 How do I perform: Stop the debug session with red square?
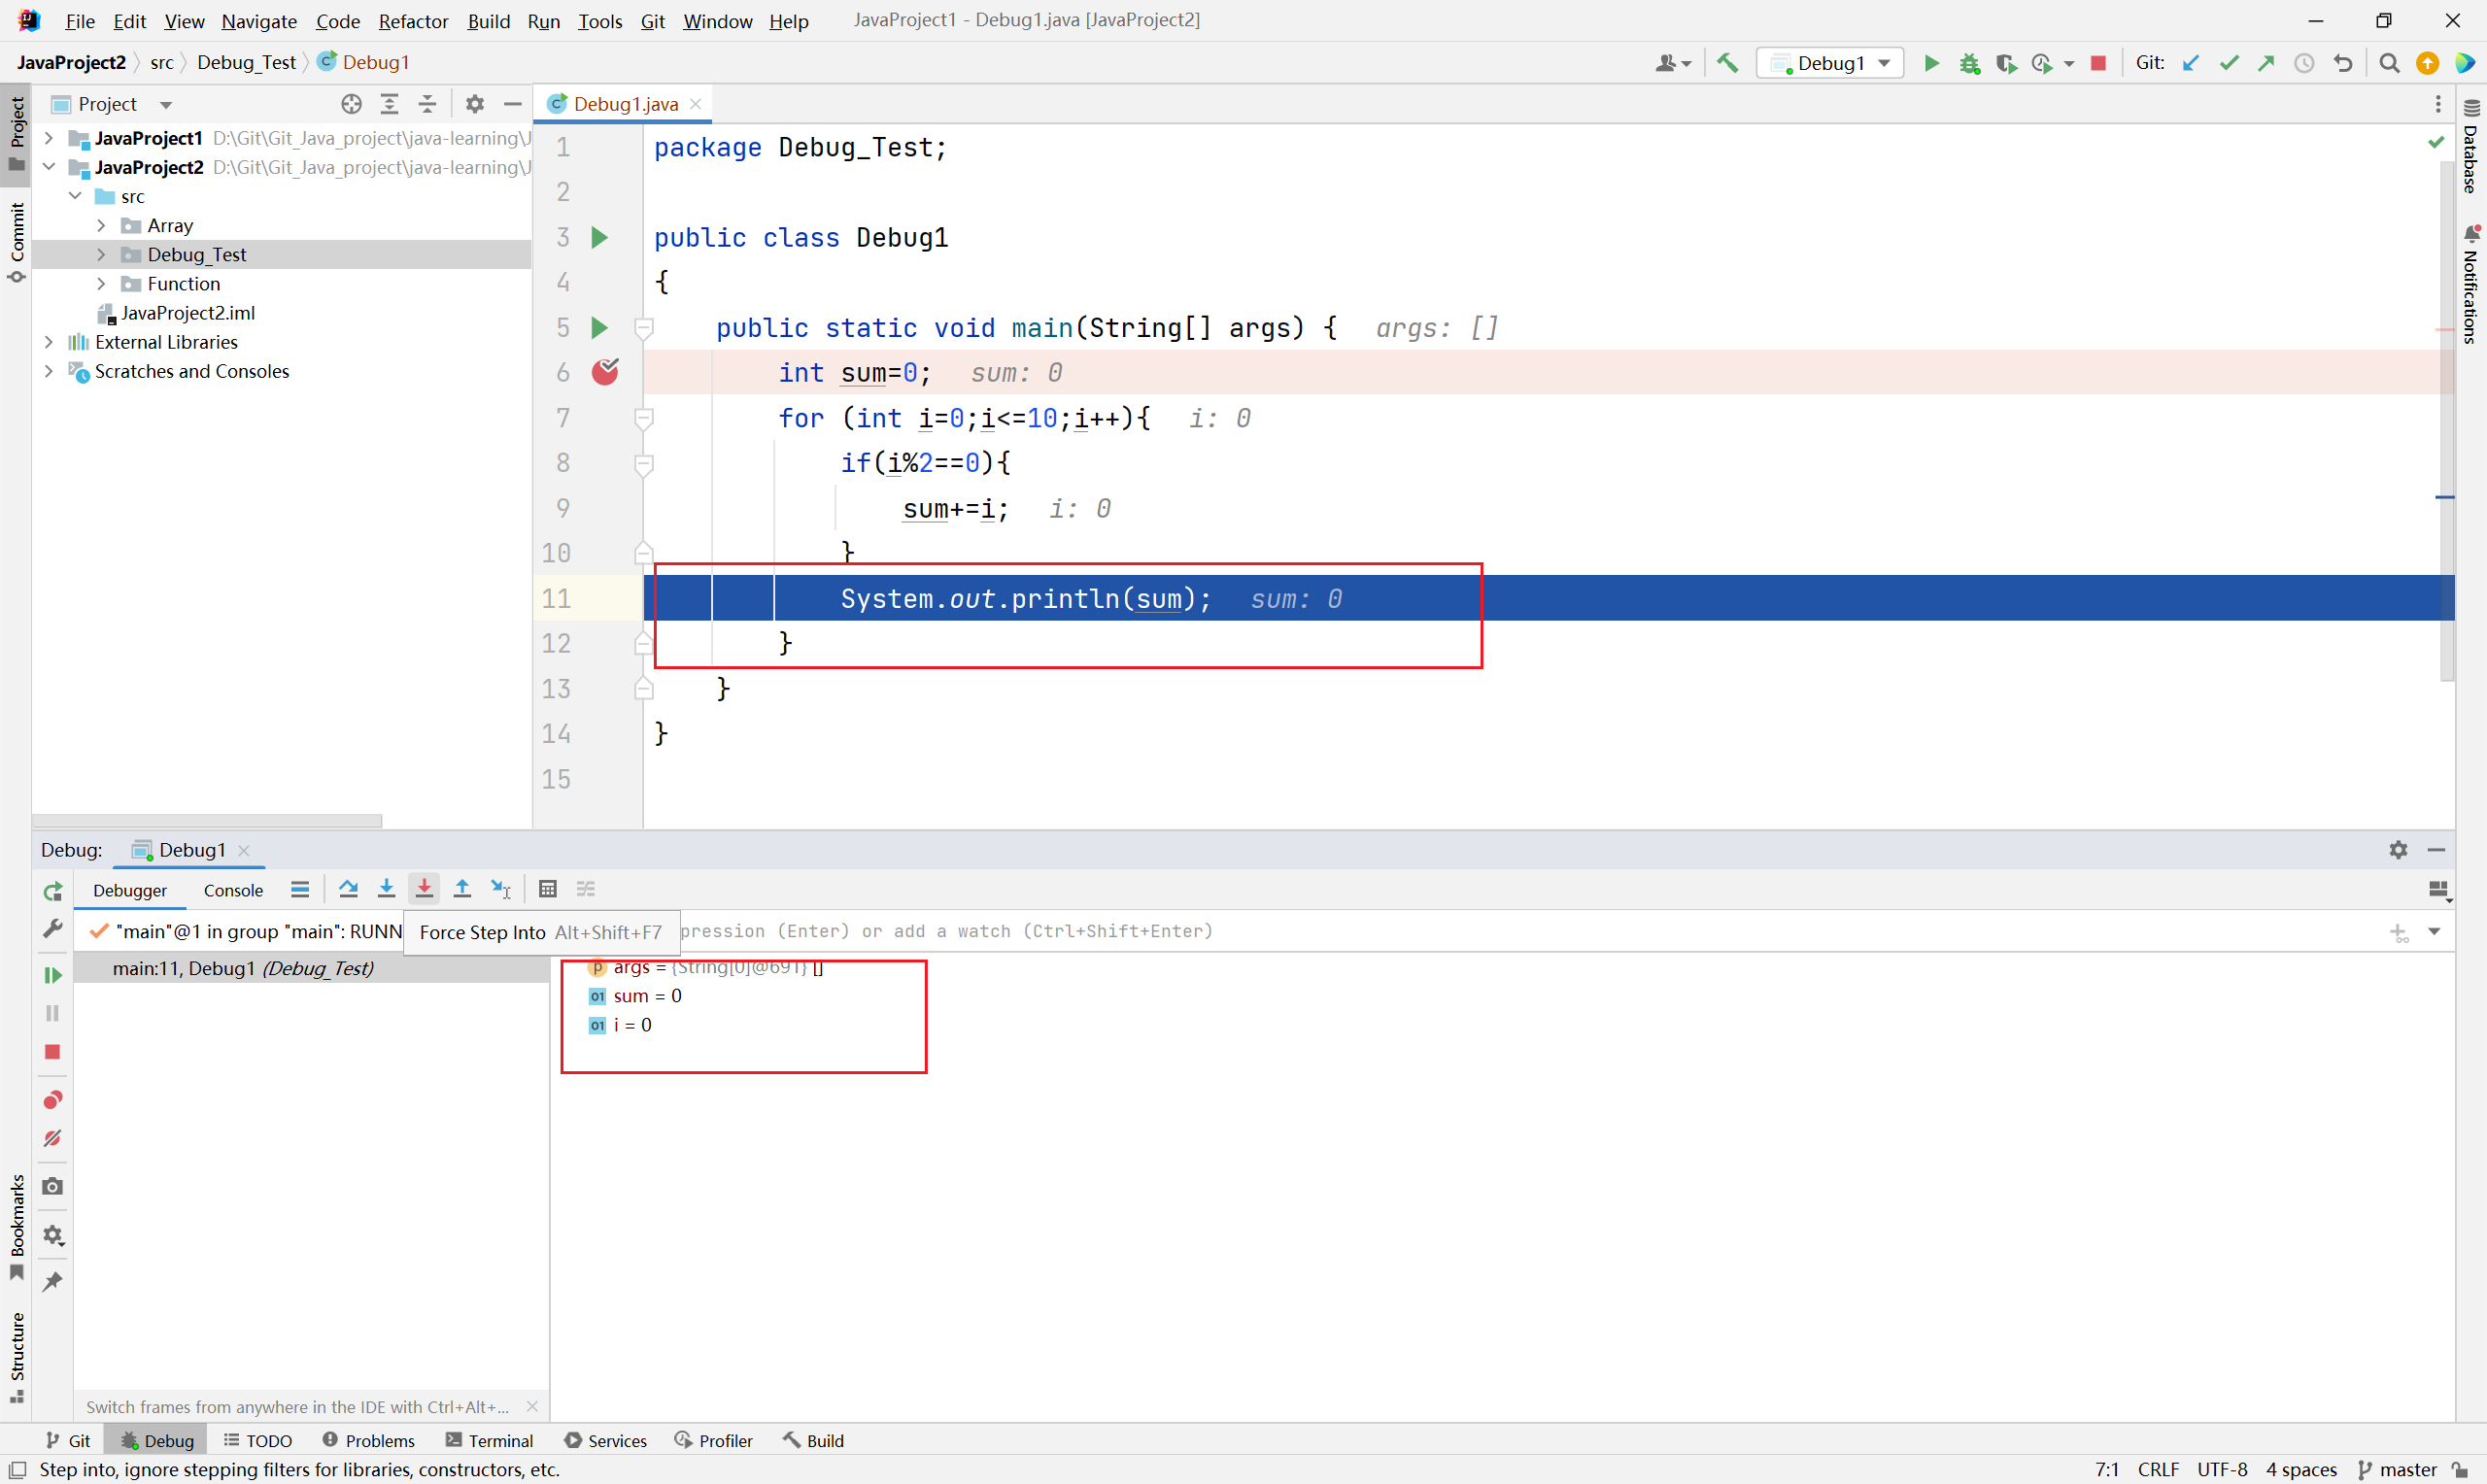[53, 1052]
